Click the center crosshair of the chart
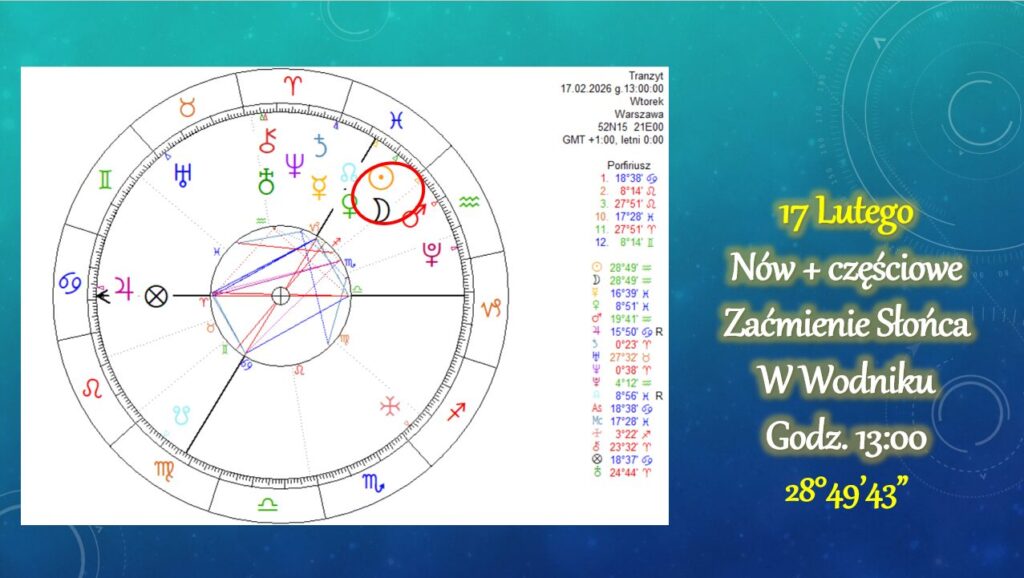Screen dimensions: 1024x578 point(282,295)
